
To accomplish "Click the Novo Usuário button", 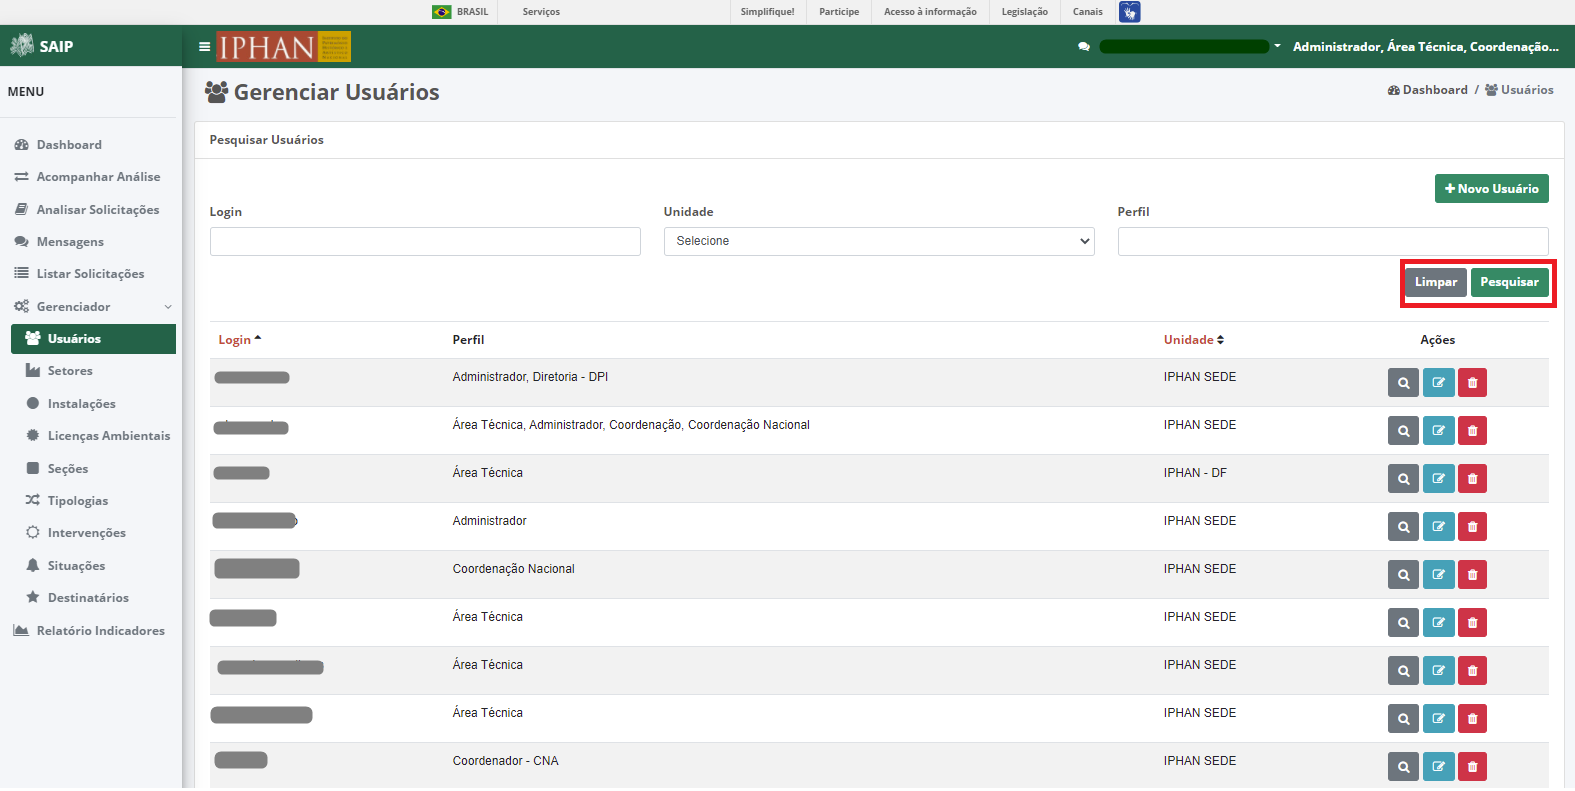I will 1491,189.
